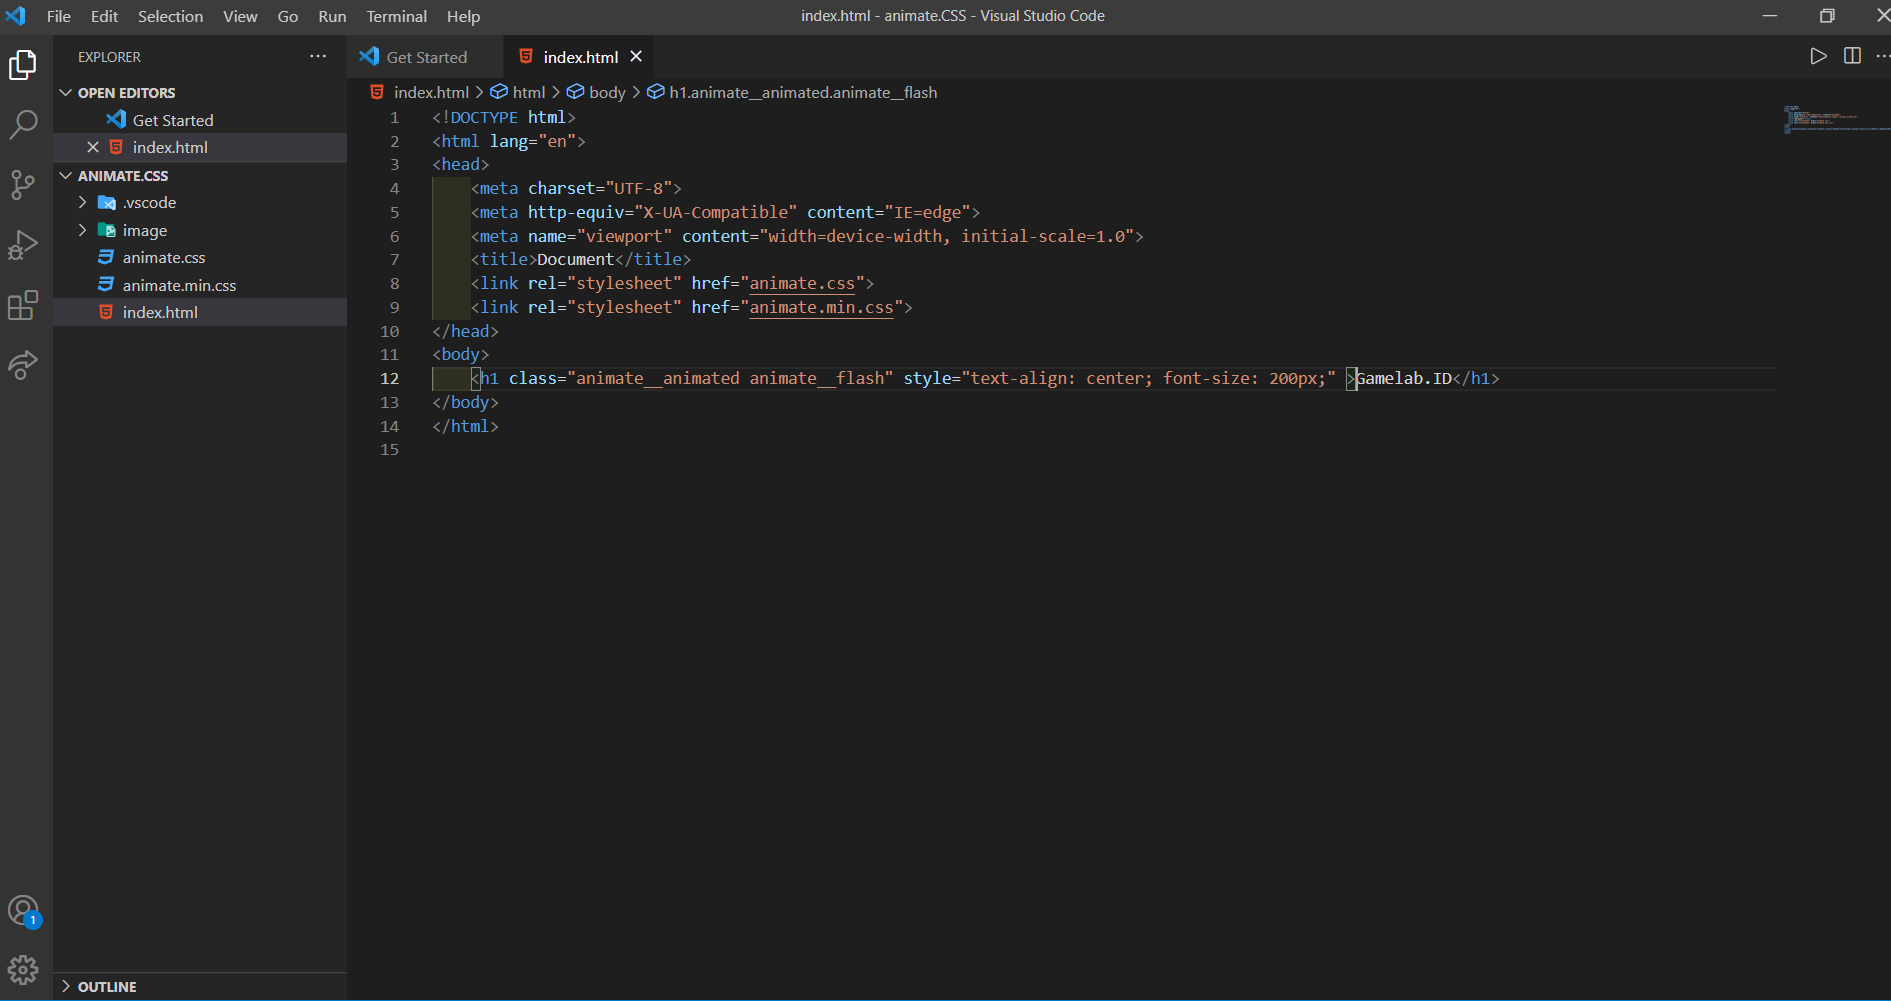Click the index.html breadcrumb text
The height and width of the screenshot is (1001, 1891).
pyautogui.click(x=431, y=92)
